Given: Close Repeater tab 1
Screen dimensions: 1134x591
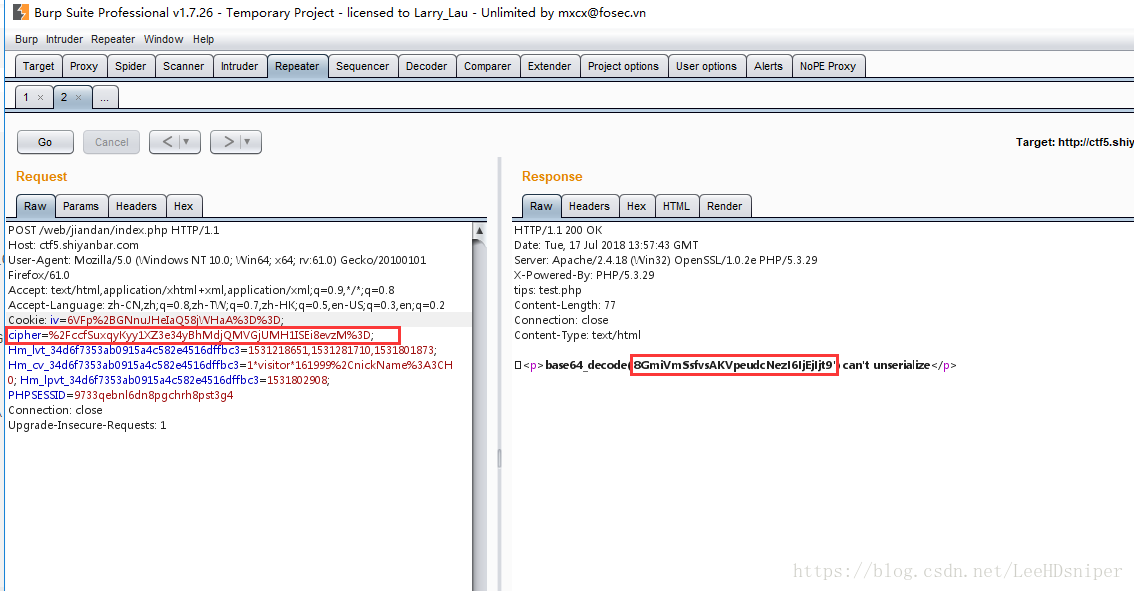Looking at the screenshot, I should pyautogui.click(x=40, y=97).
